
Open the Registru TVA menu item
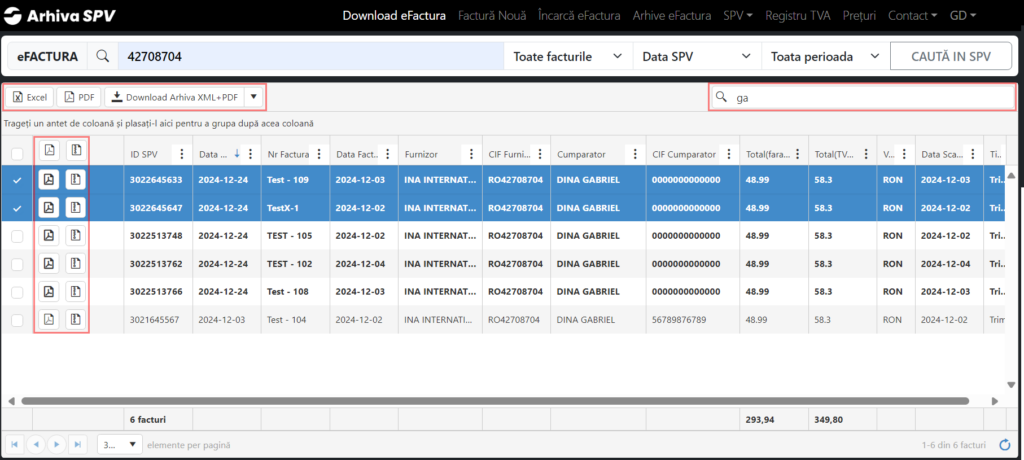[x=799, y=16]
